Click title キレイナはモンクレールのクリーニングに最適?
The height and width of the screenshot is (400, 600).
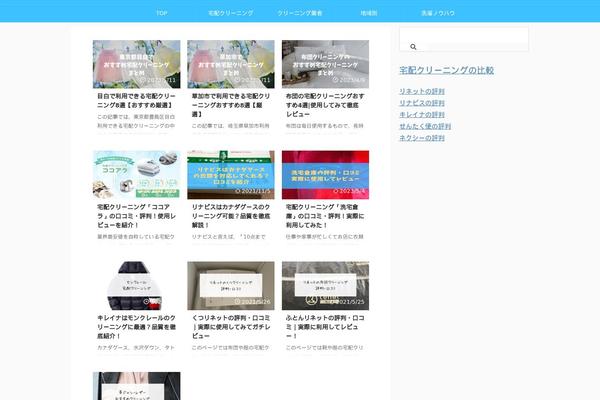[136, 327]
